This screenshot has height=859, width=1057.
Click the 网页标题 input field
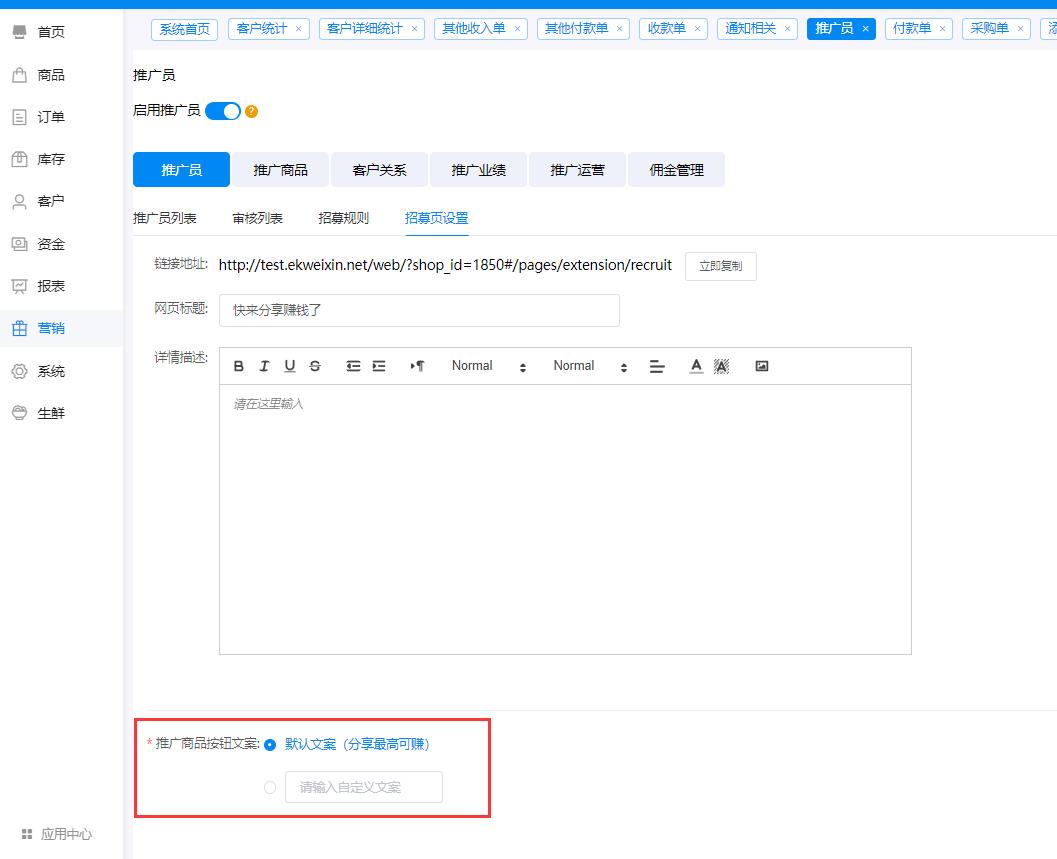pos(419,311)
